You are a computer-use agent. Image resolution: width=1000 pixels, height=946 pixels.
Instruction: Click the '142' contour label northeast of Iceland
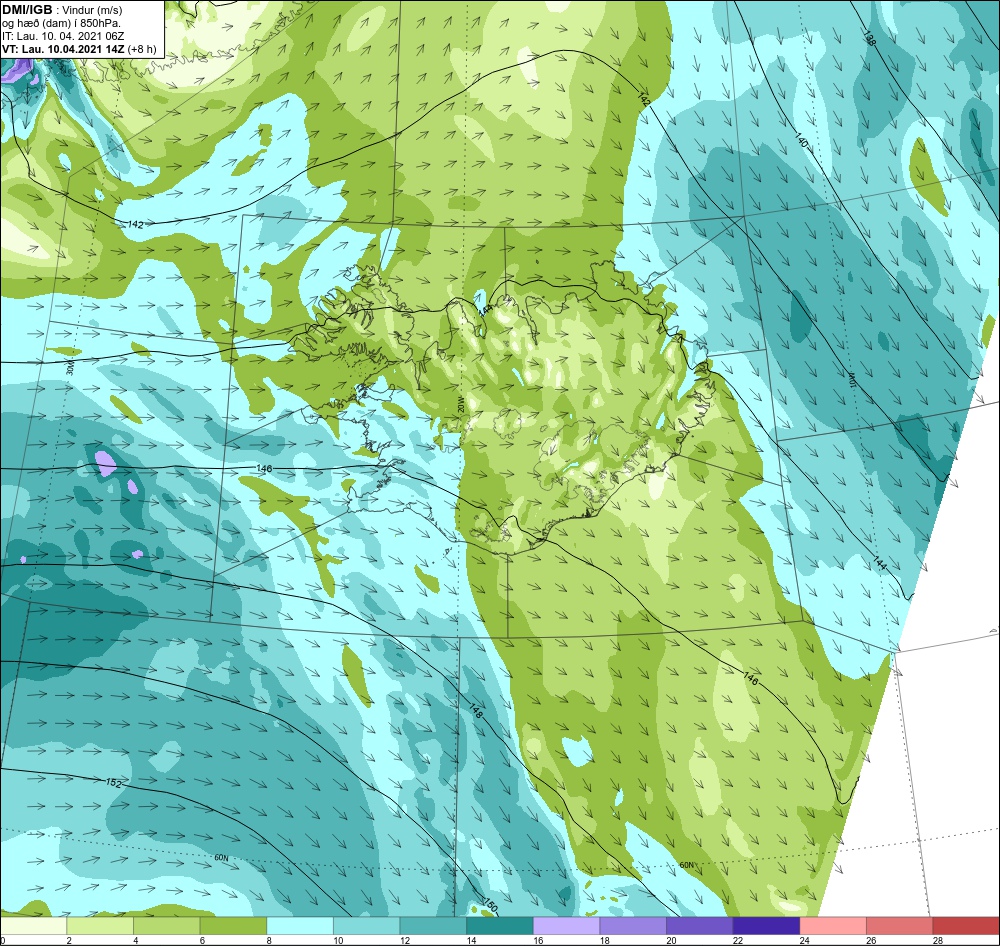click(643, 99)
